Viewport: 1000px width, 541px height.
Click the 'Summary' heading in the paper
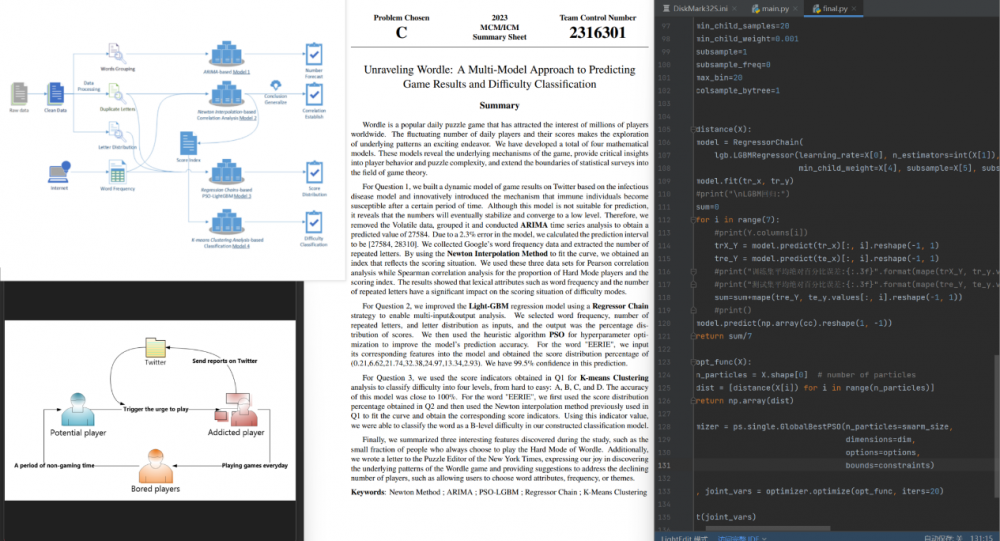[499, 105]
